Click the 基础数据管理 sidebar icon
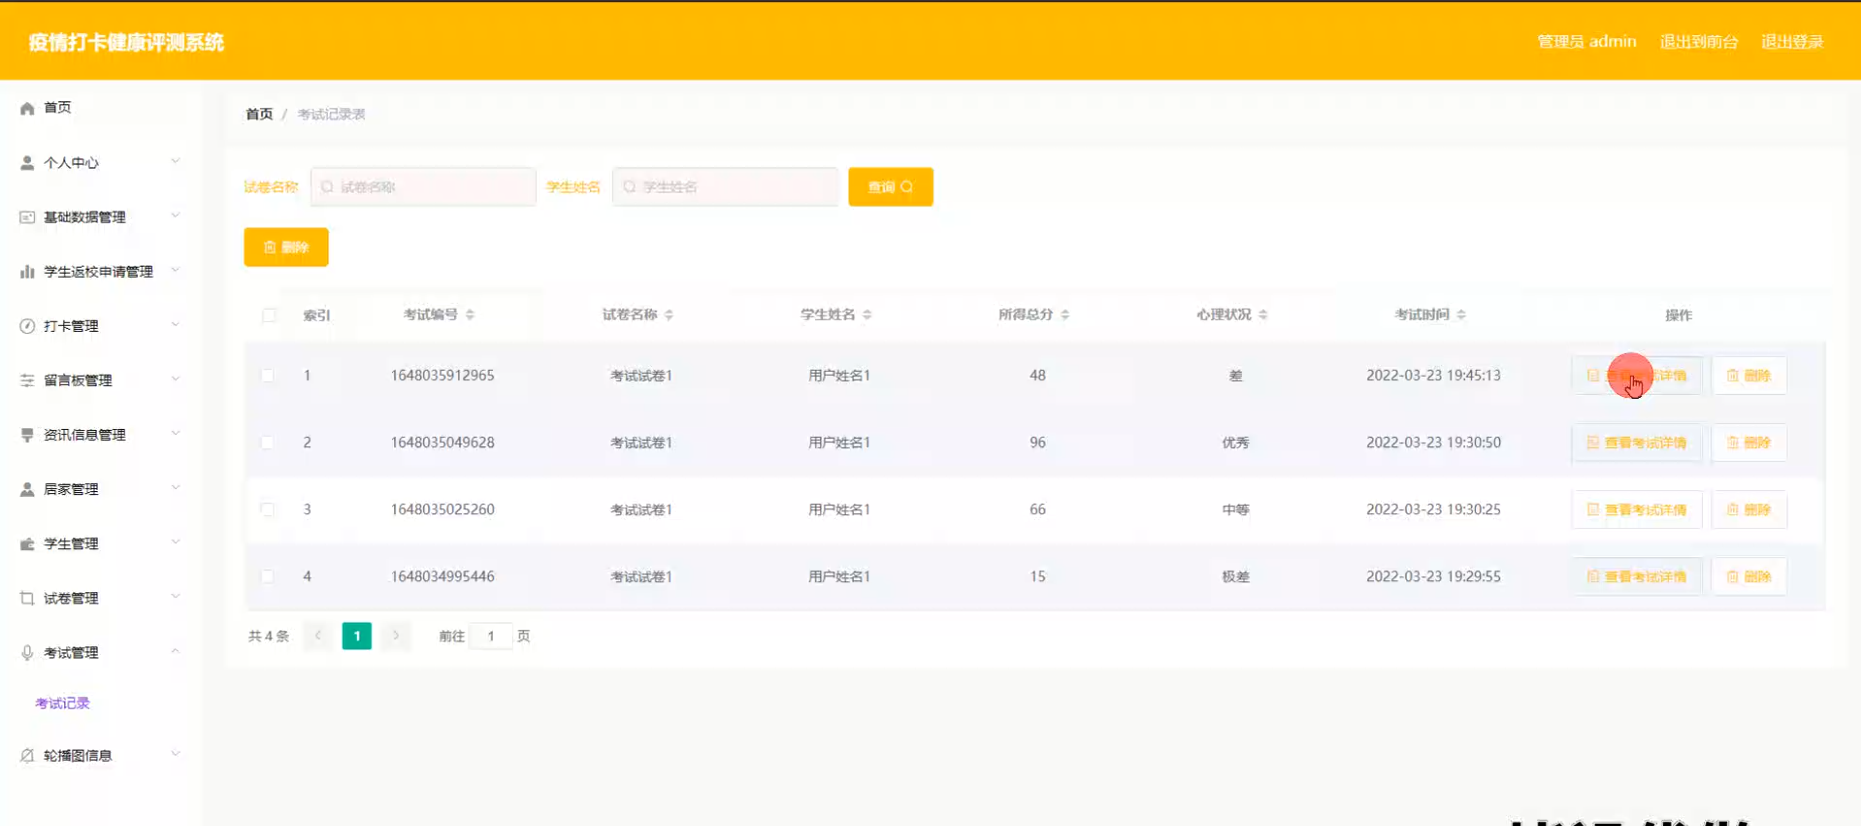Image resolution: width=1861 pixels, height=826 pixels. pos(27,217)
